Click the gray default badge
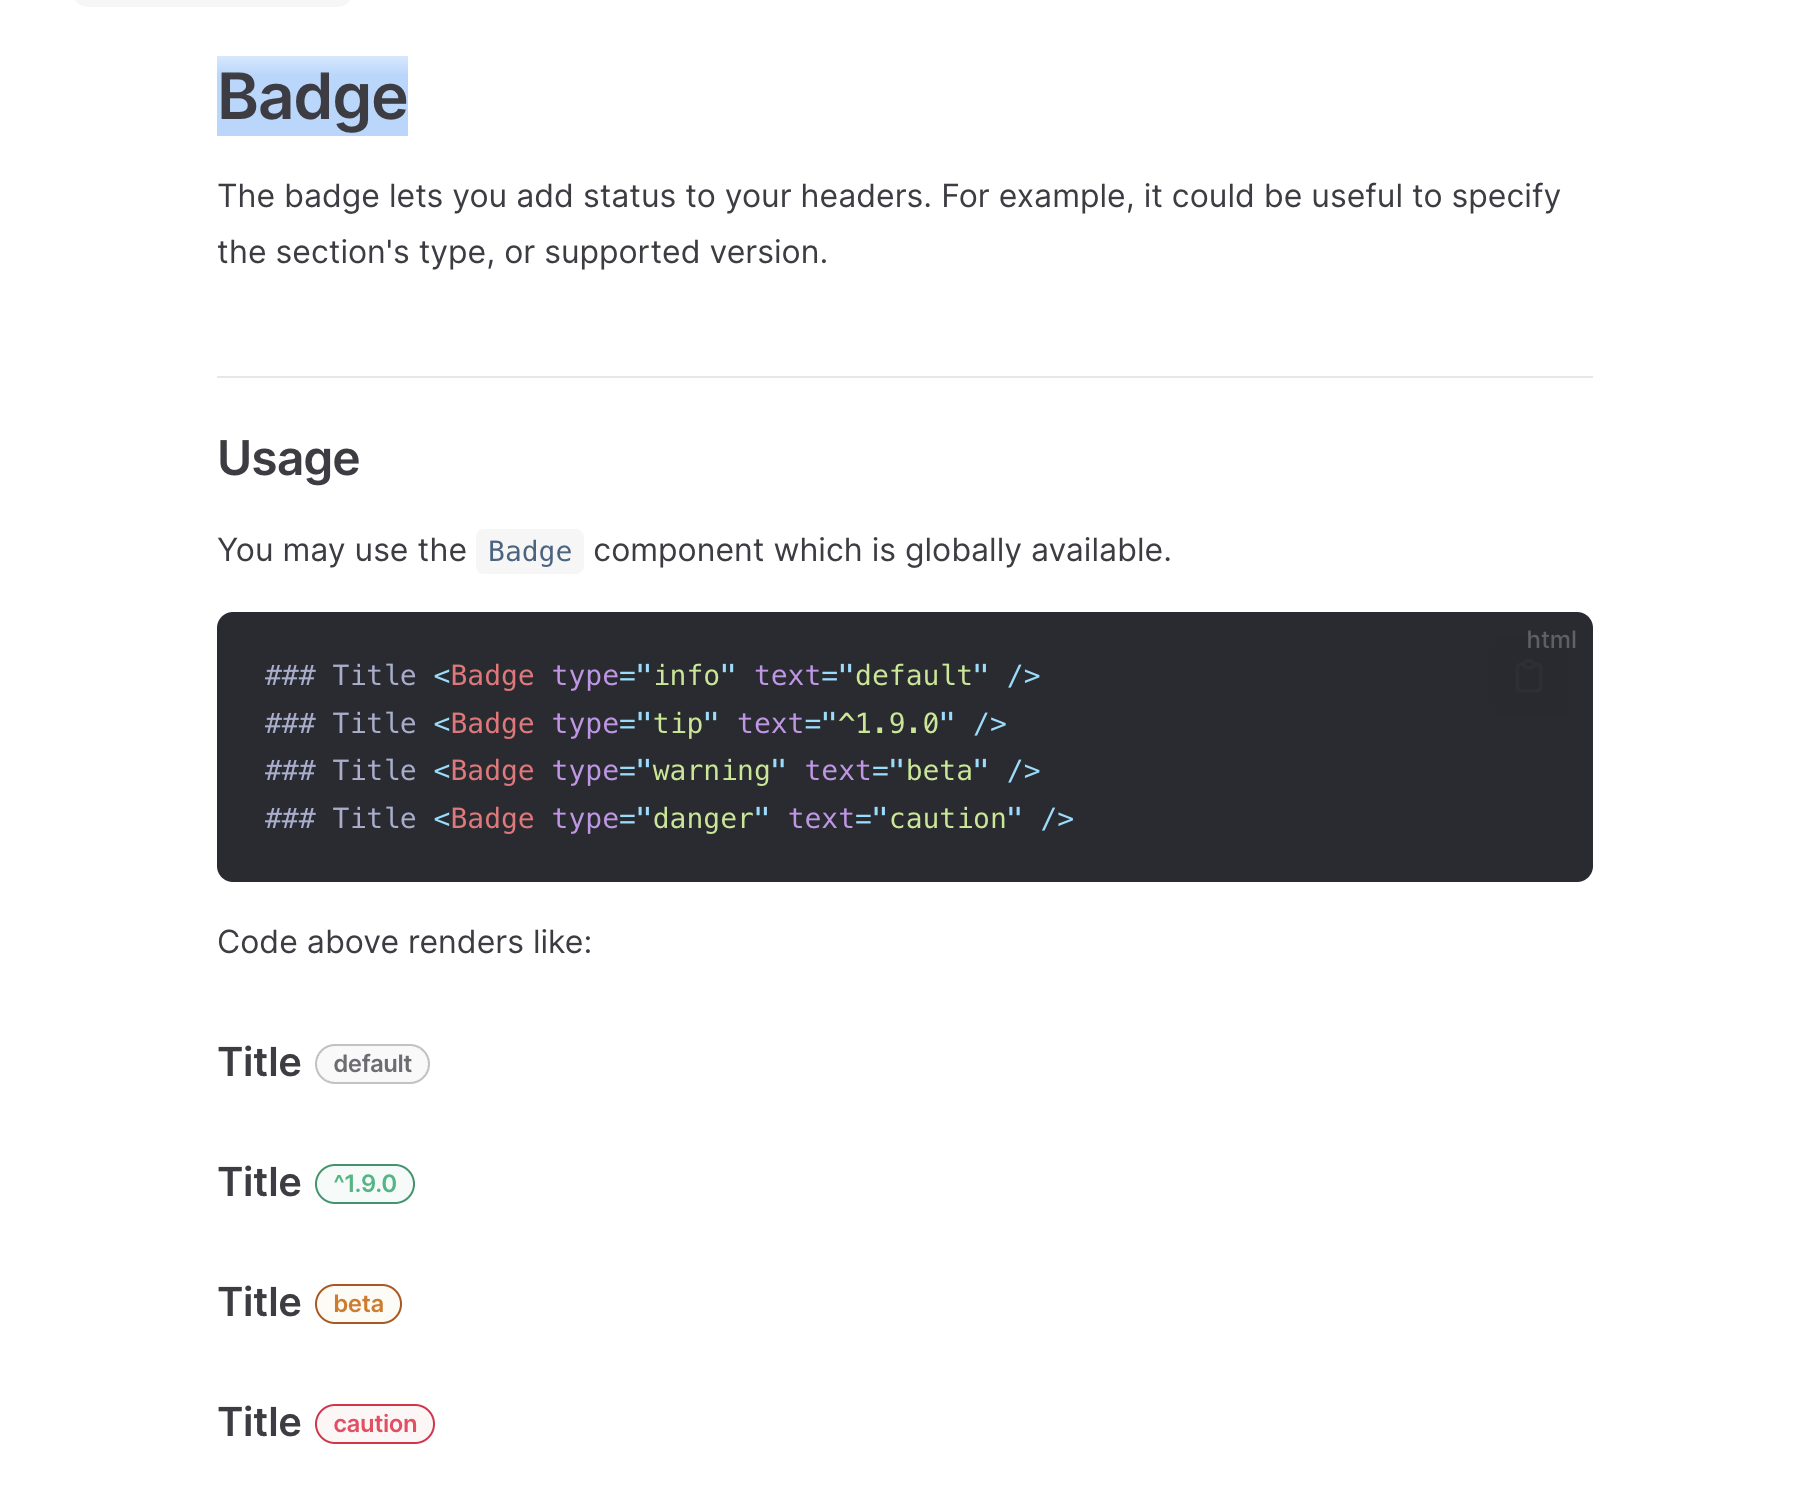 click(372, 1064)
